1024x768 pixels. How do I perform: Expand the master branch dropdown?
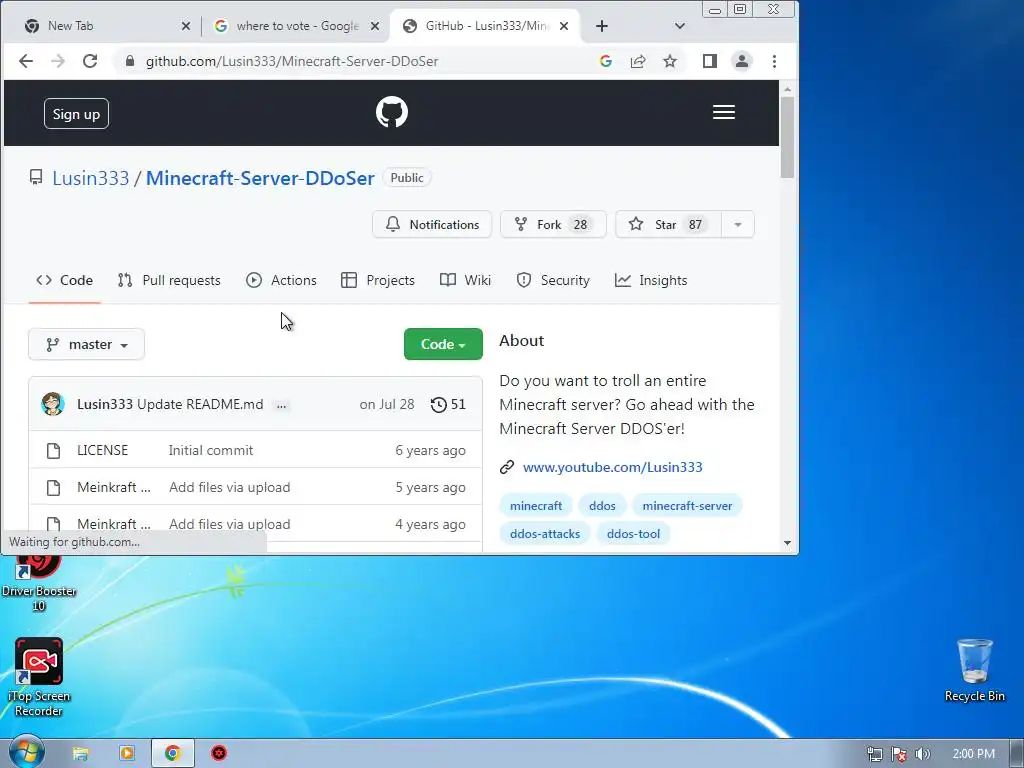pyautogui.click(x=86, y=344)
